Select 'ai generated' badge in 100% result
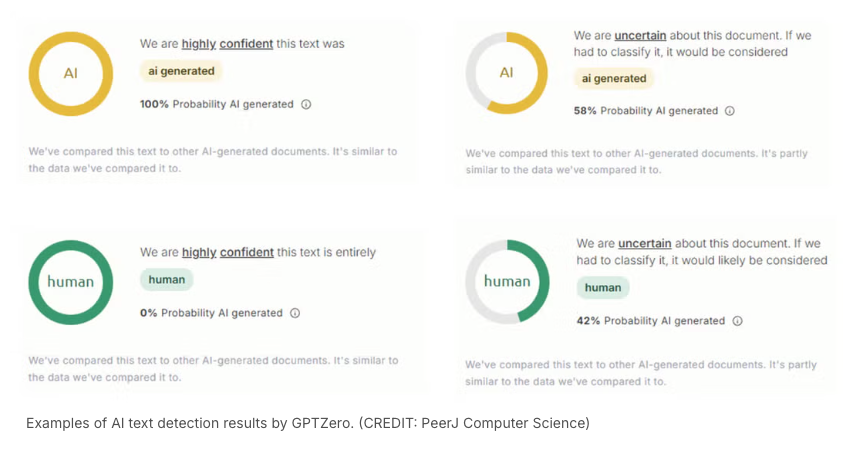The image size is (857, 452). [181, 71]
